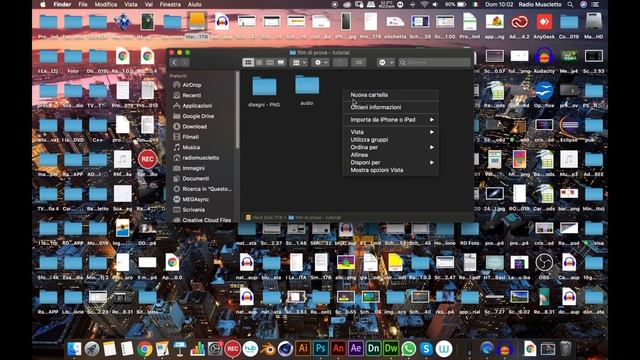Viewport: 640px width, 360px height.
Task: Open the gear action dropdown in Finder
Action: coord(320,62)
